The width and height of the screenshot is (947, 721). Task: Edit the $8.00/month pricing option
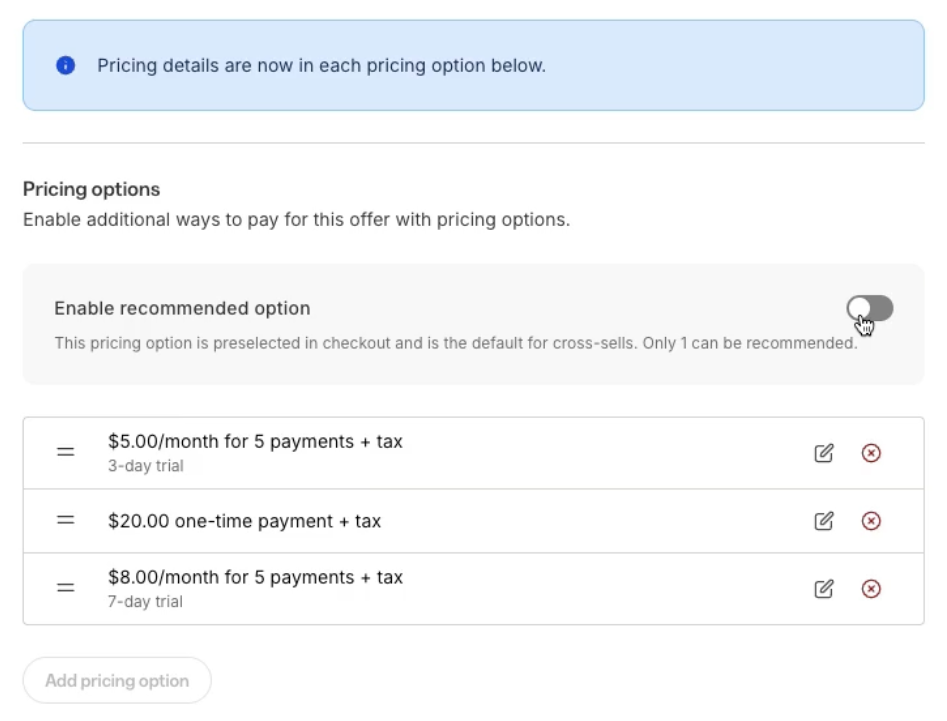[x=823, y=589]
